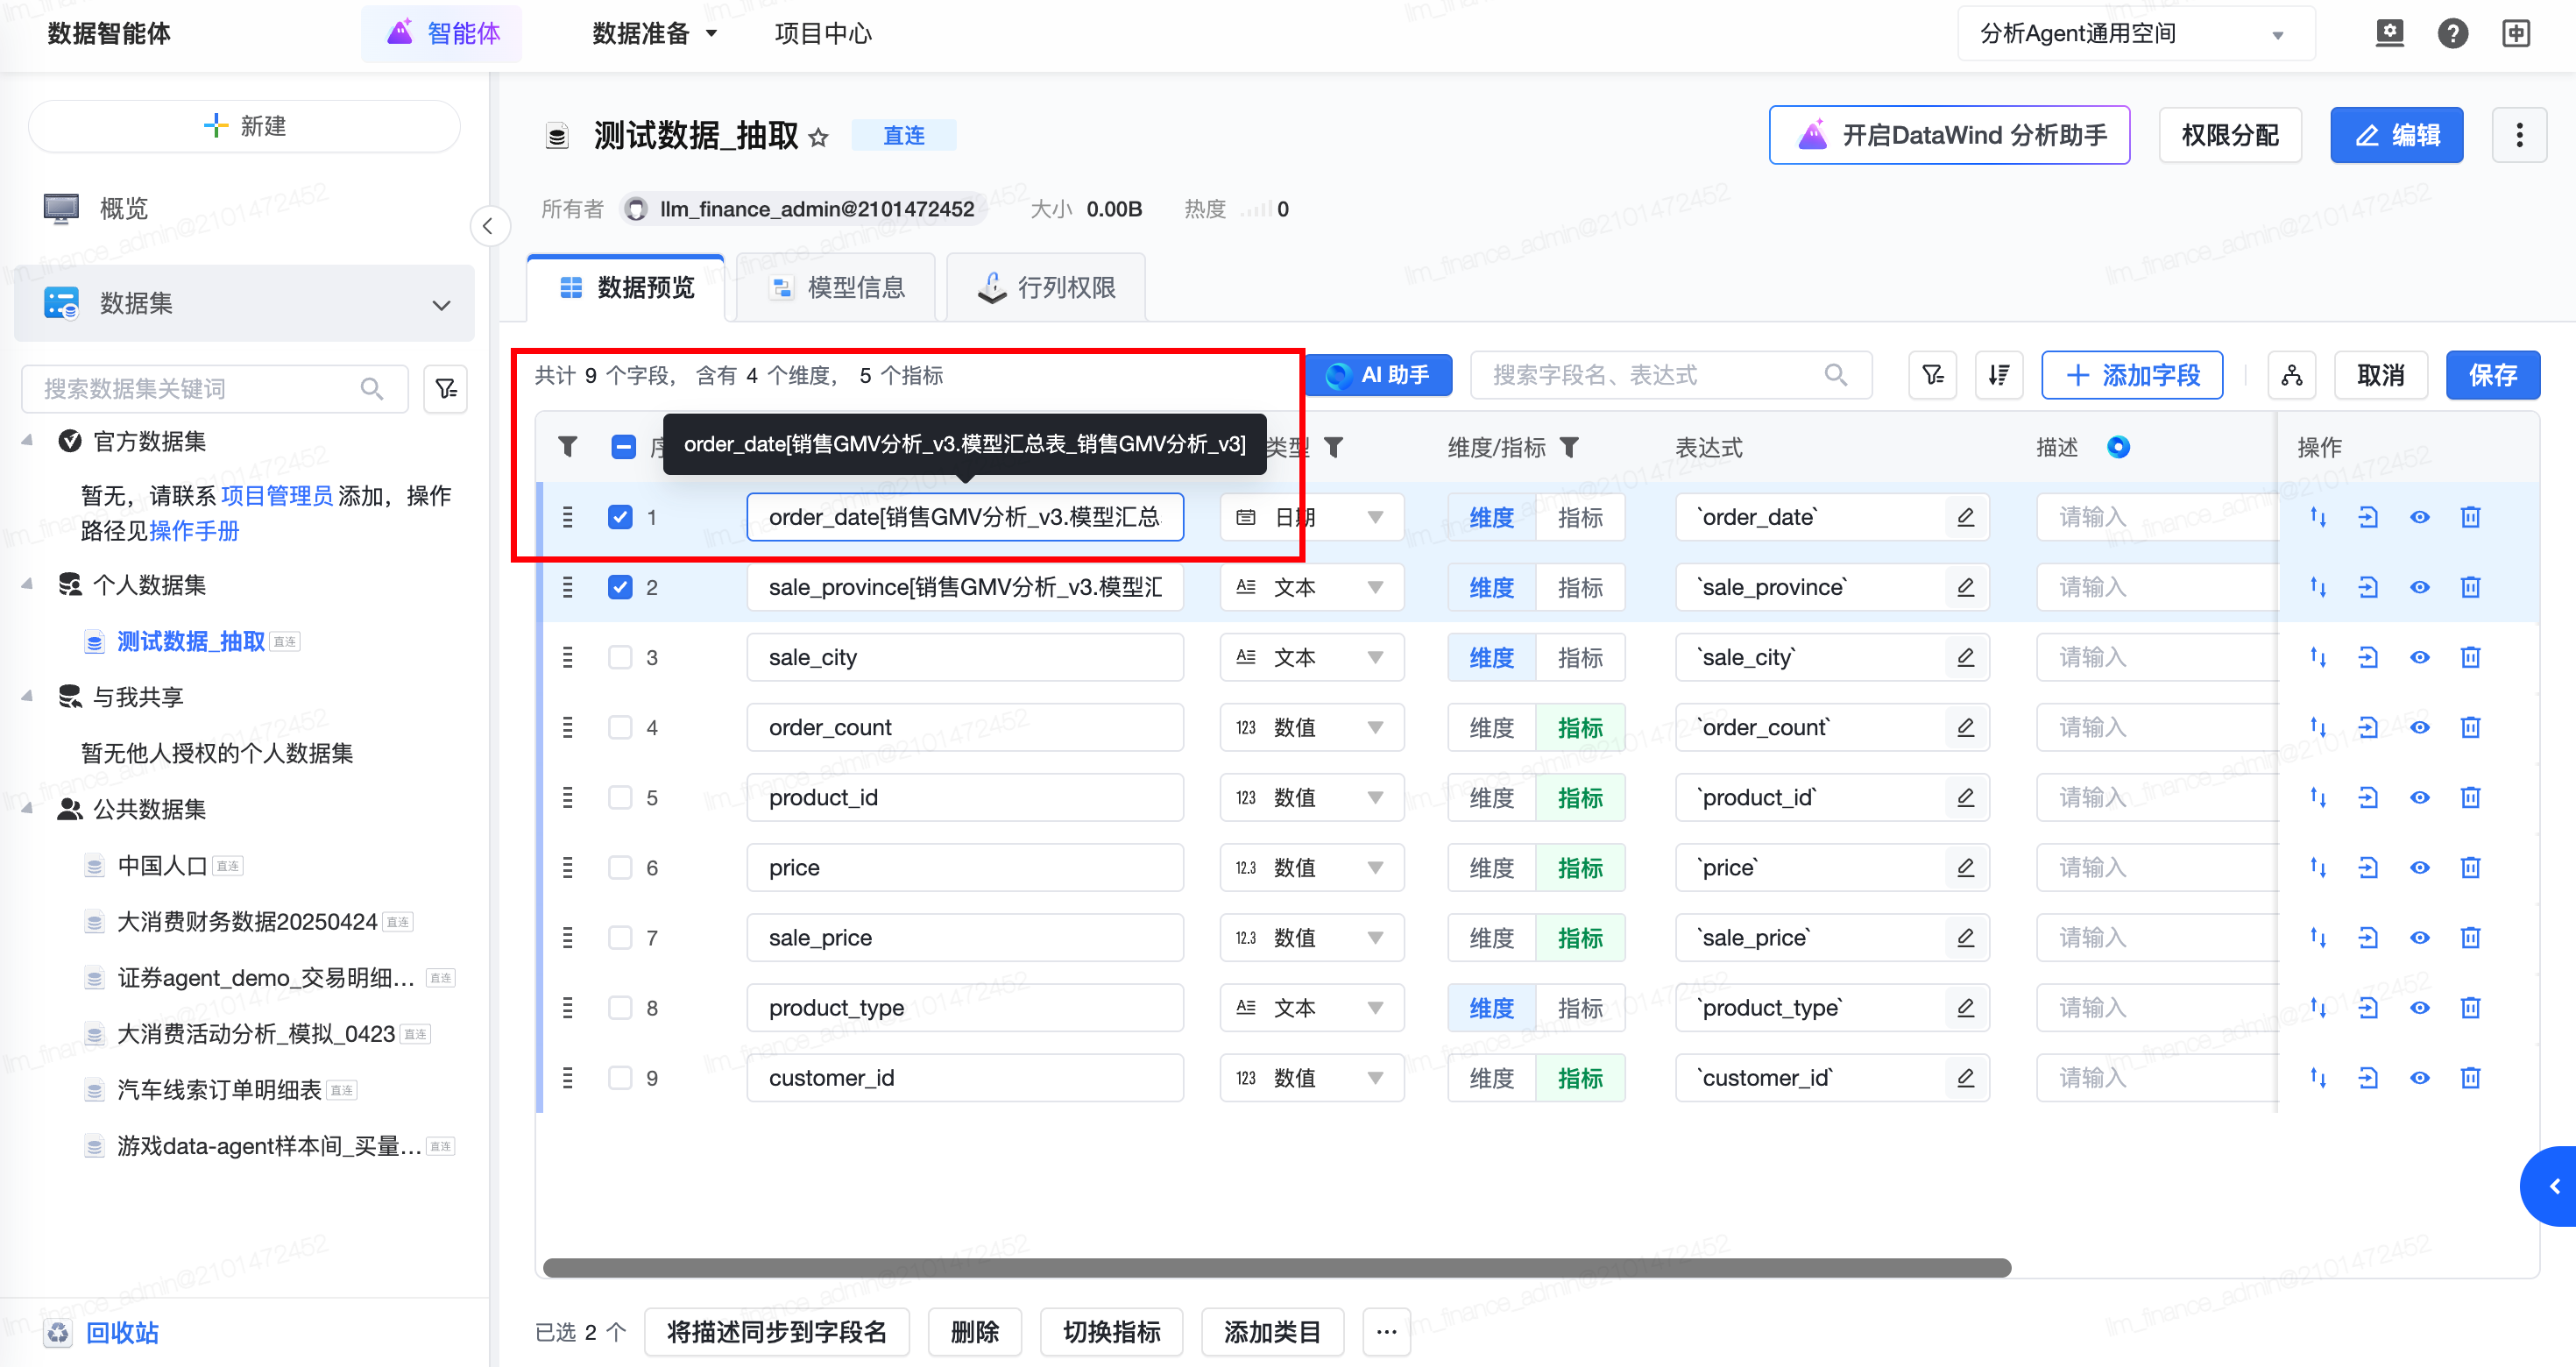Click the monitor settings icon in top bar
Image resolution: width=2576 pixels, height=1367 pixels.
[2389, 34]
